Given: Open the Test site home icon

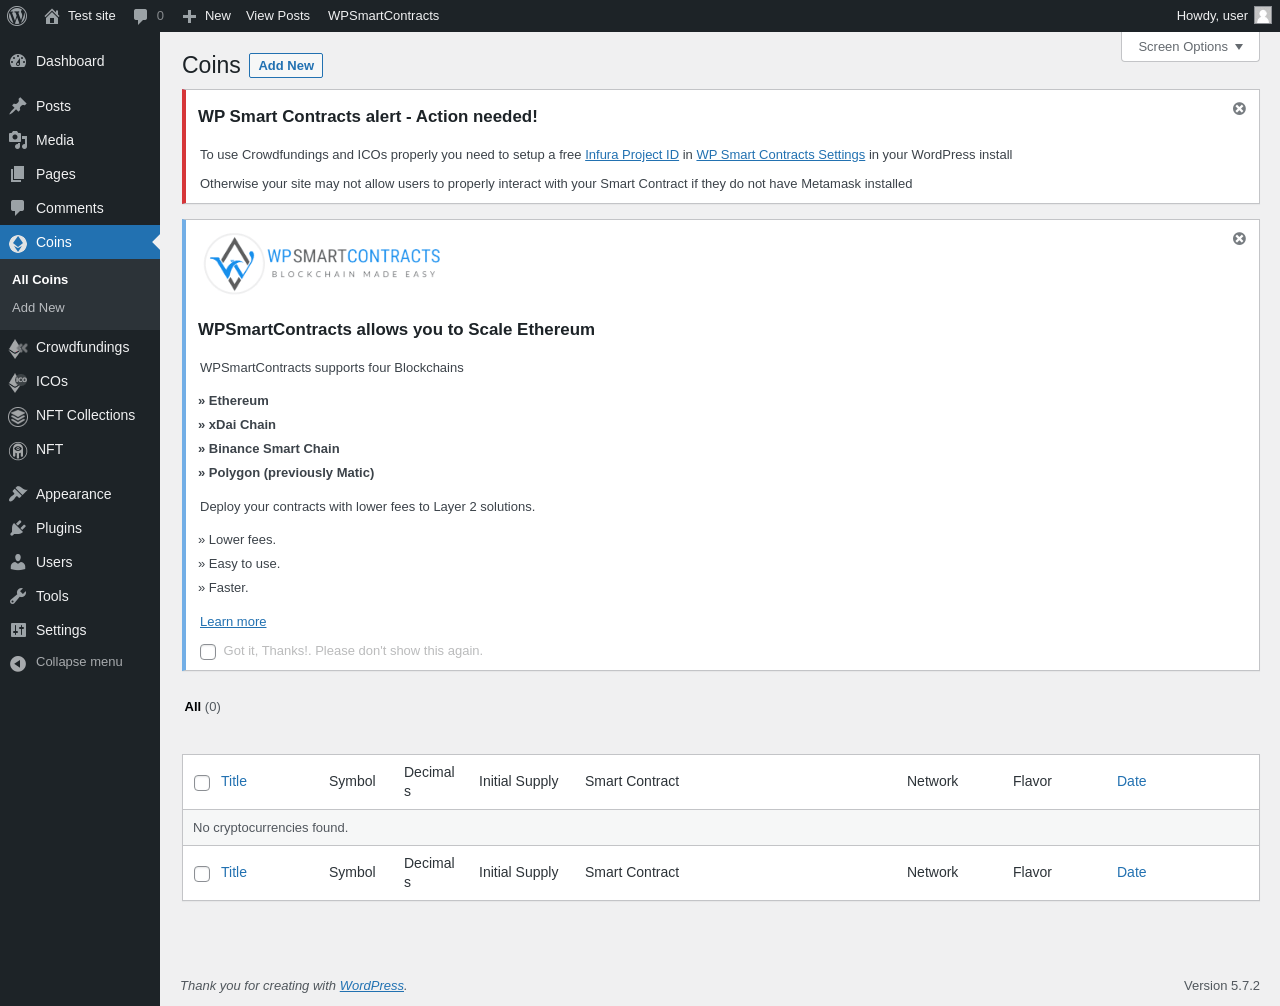Looking at the screenshot, I should click(52, 16).
